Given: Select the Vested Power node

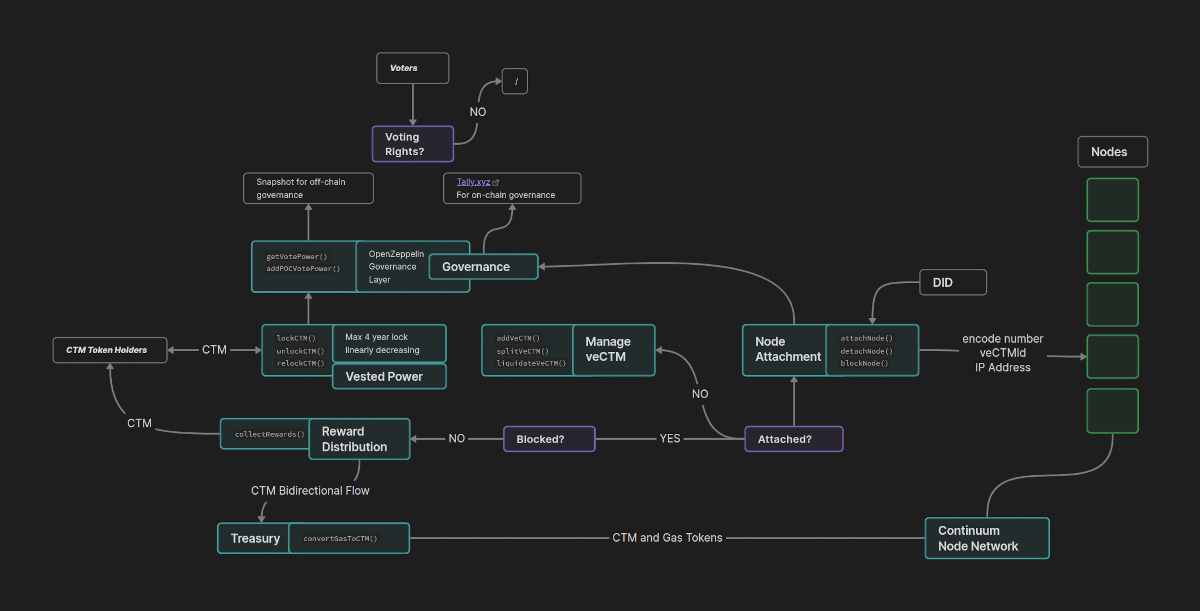Looking at the screenshot, I should pos(389,377).
